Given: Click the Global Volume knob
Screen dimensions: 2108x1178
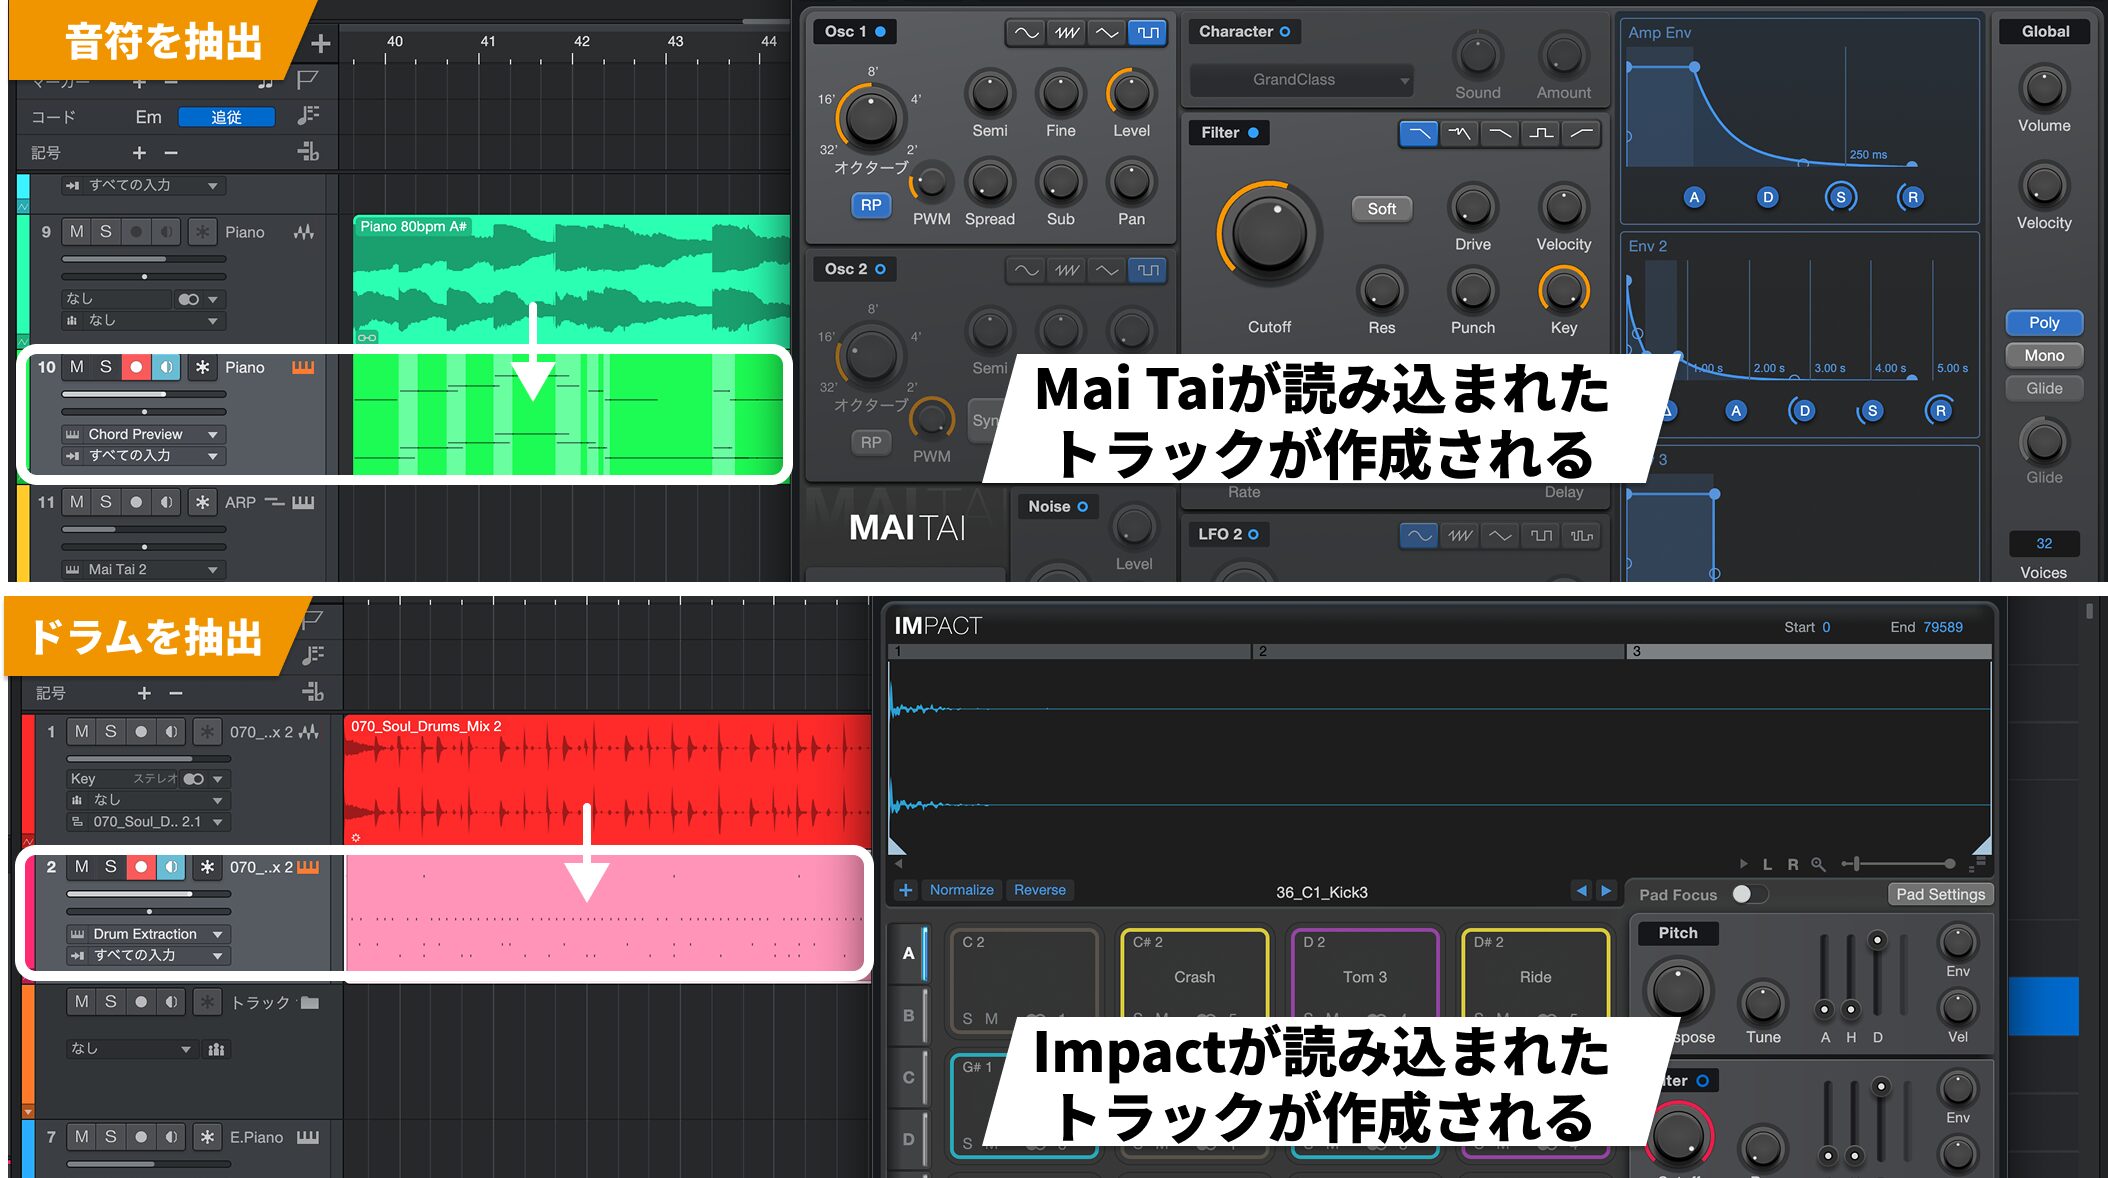Looking at the screenshot, I should 2044,88.
